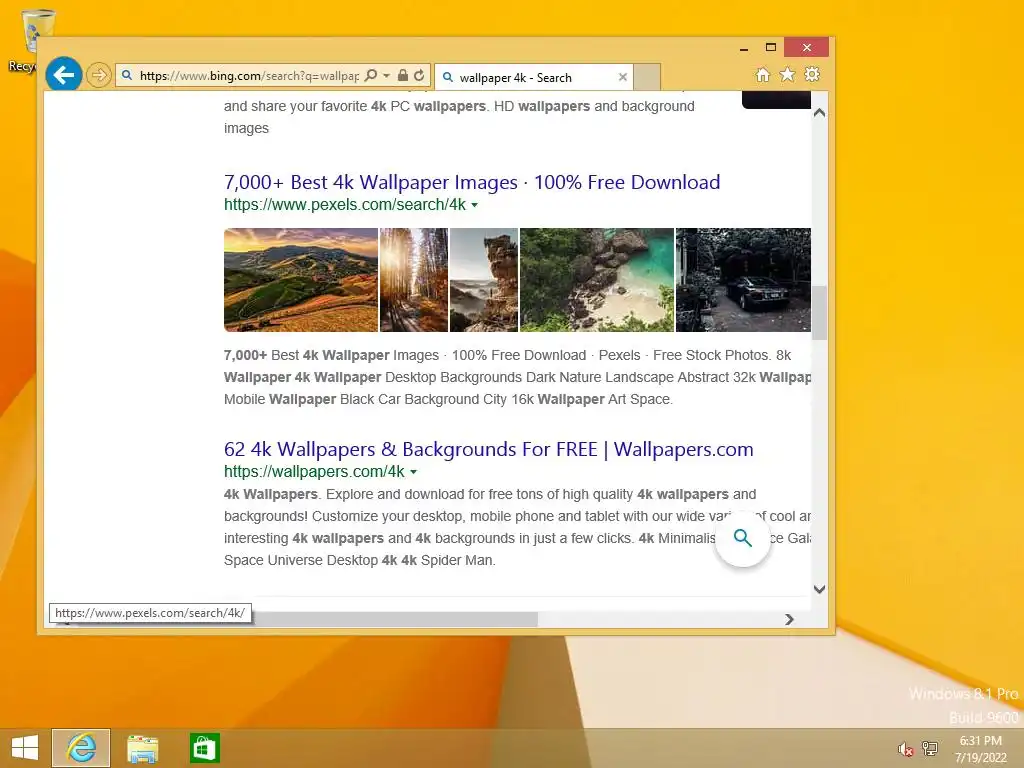Open the aerial turquoise beach thumbnail

pos(597,280)
